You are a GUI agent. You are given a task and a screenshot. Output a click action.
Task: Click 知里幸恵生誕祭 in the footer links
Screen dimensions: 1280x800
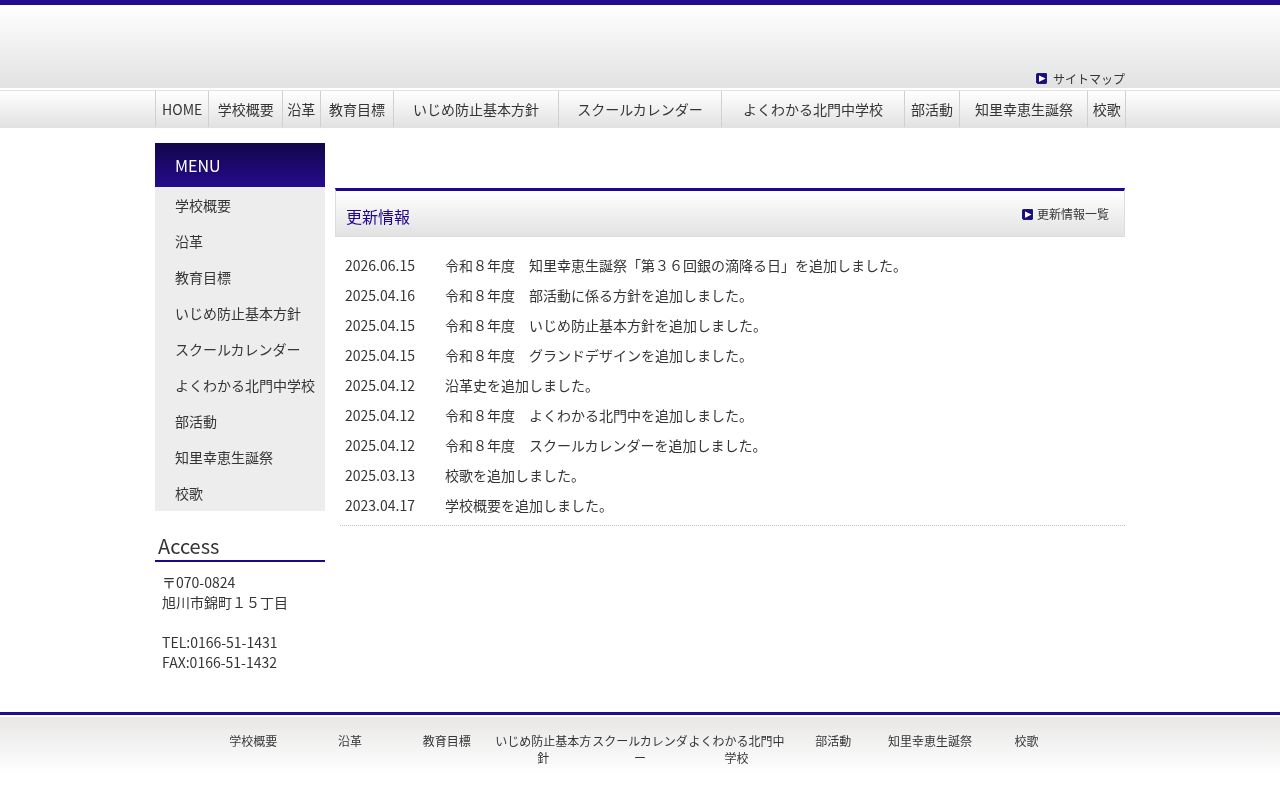(930, 741)
